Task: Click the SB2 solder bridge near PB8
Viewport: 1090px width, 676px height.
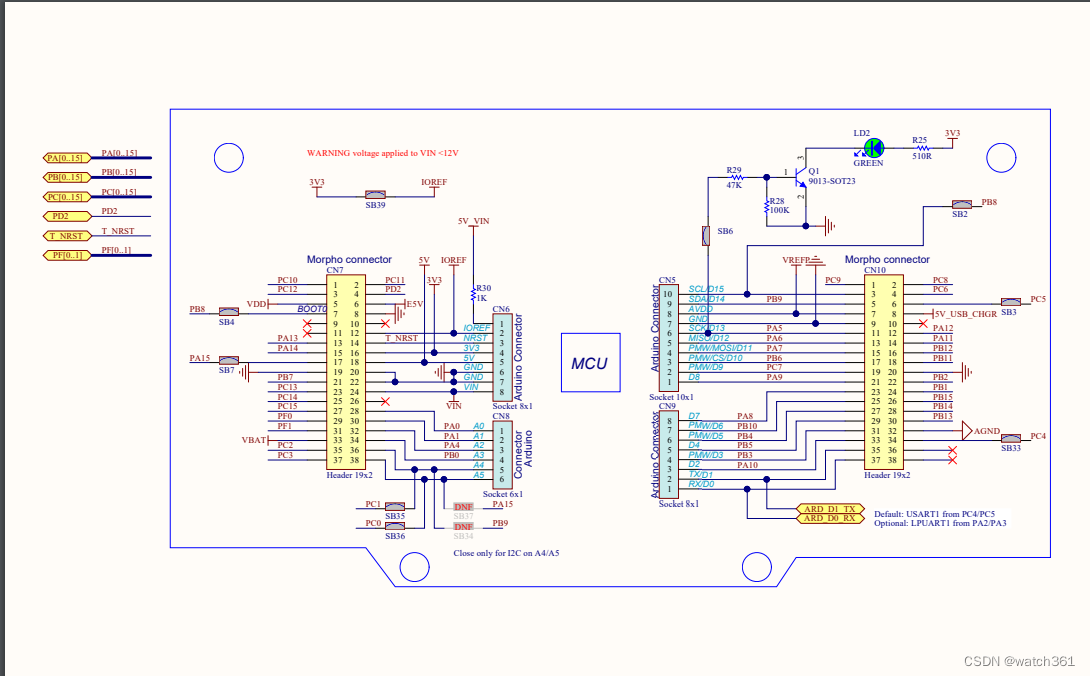Action: click(961, 204)
